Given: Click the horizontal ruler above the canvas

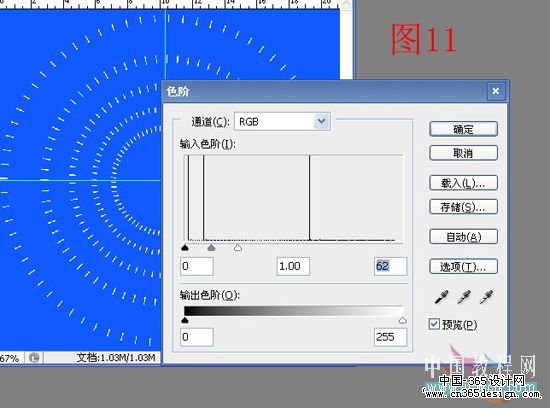Looking at the screenshot, I should [170, 4].
